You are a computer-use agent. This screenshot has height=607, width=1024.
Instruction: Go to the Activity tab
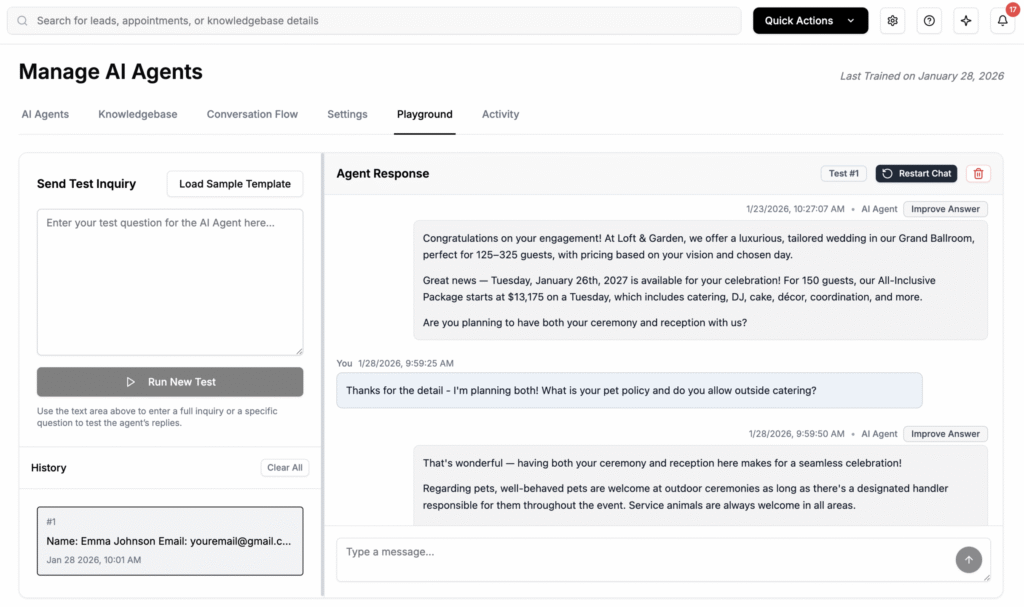click(500, 114)
